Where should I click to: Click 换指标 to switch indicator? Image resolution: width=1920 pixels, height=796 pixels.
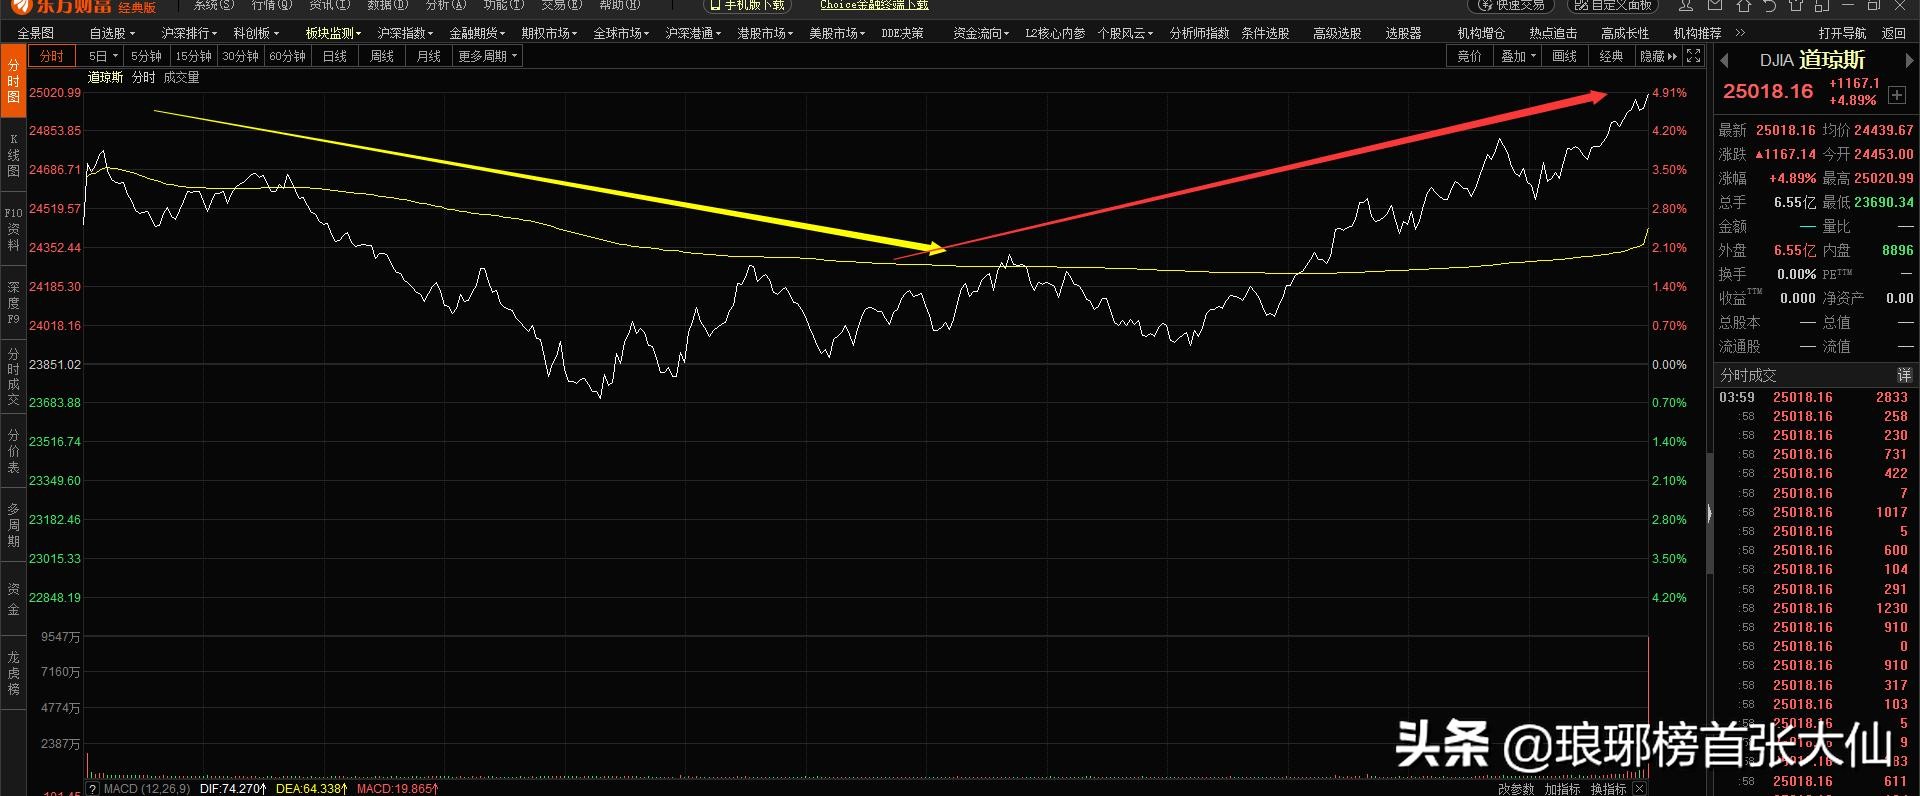(x=1608, y=789)
